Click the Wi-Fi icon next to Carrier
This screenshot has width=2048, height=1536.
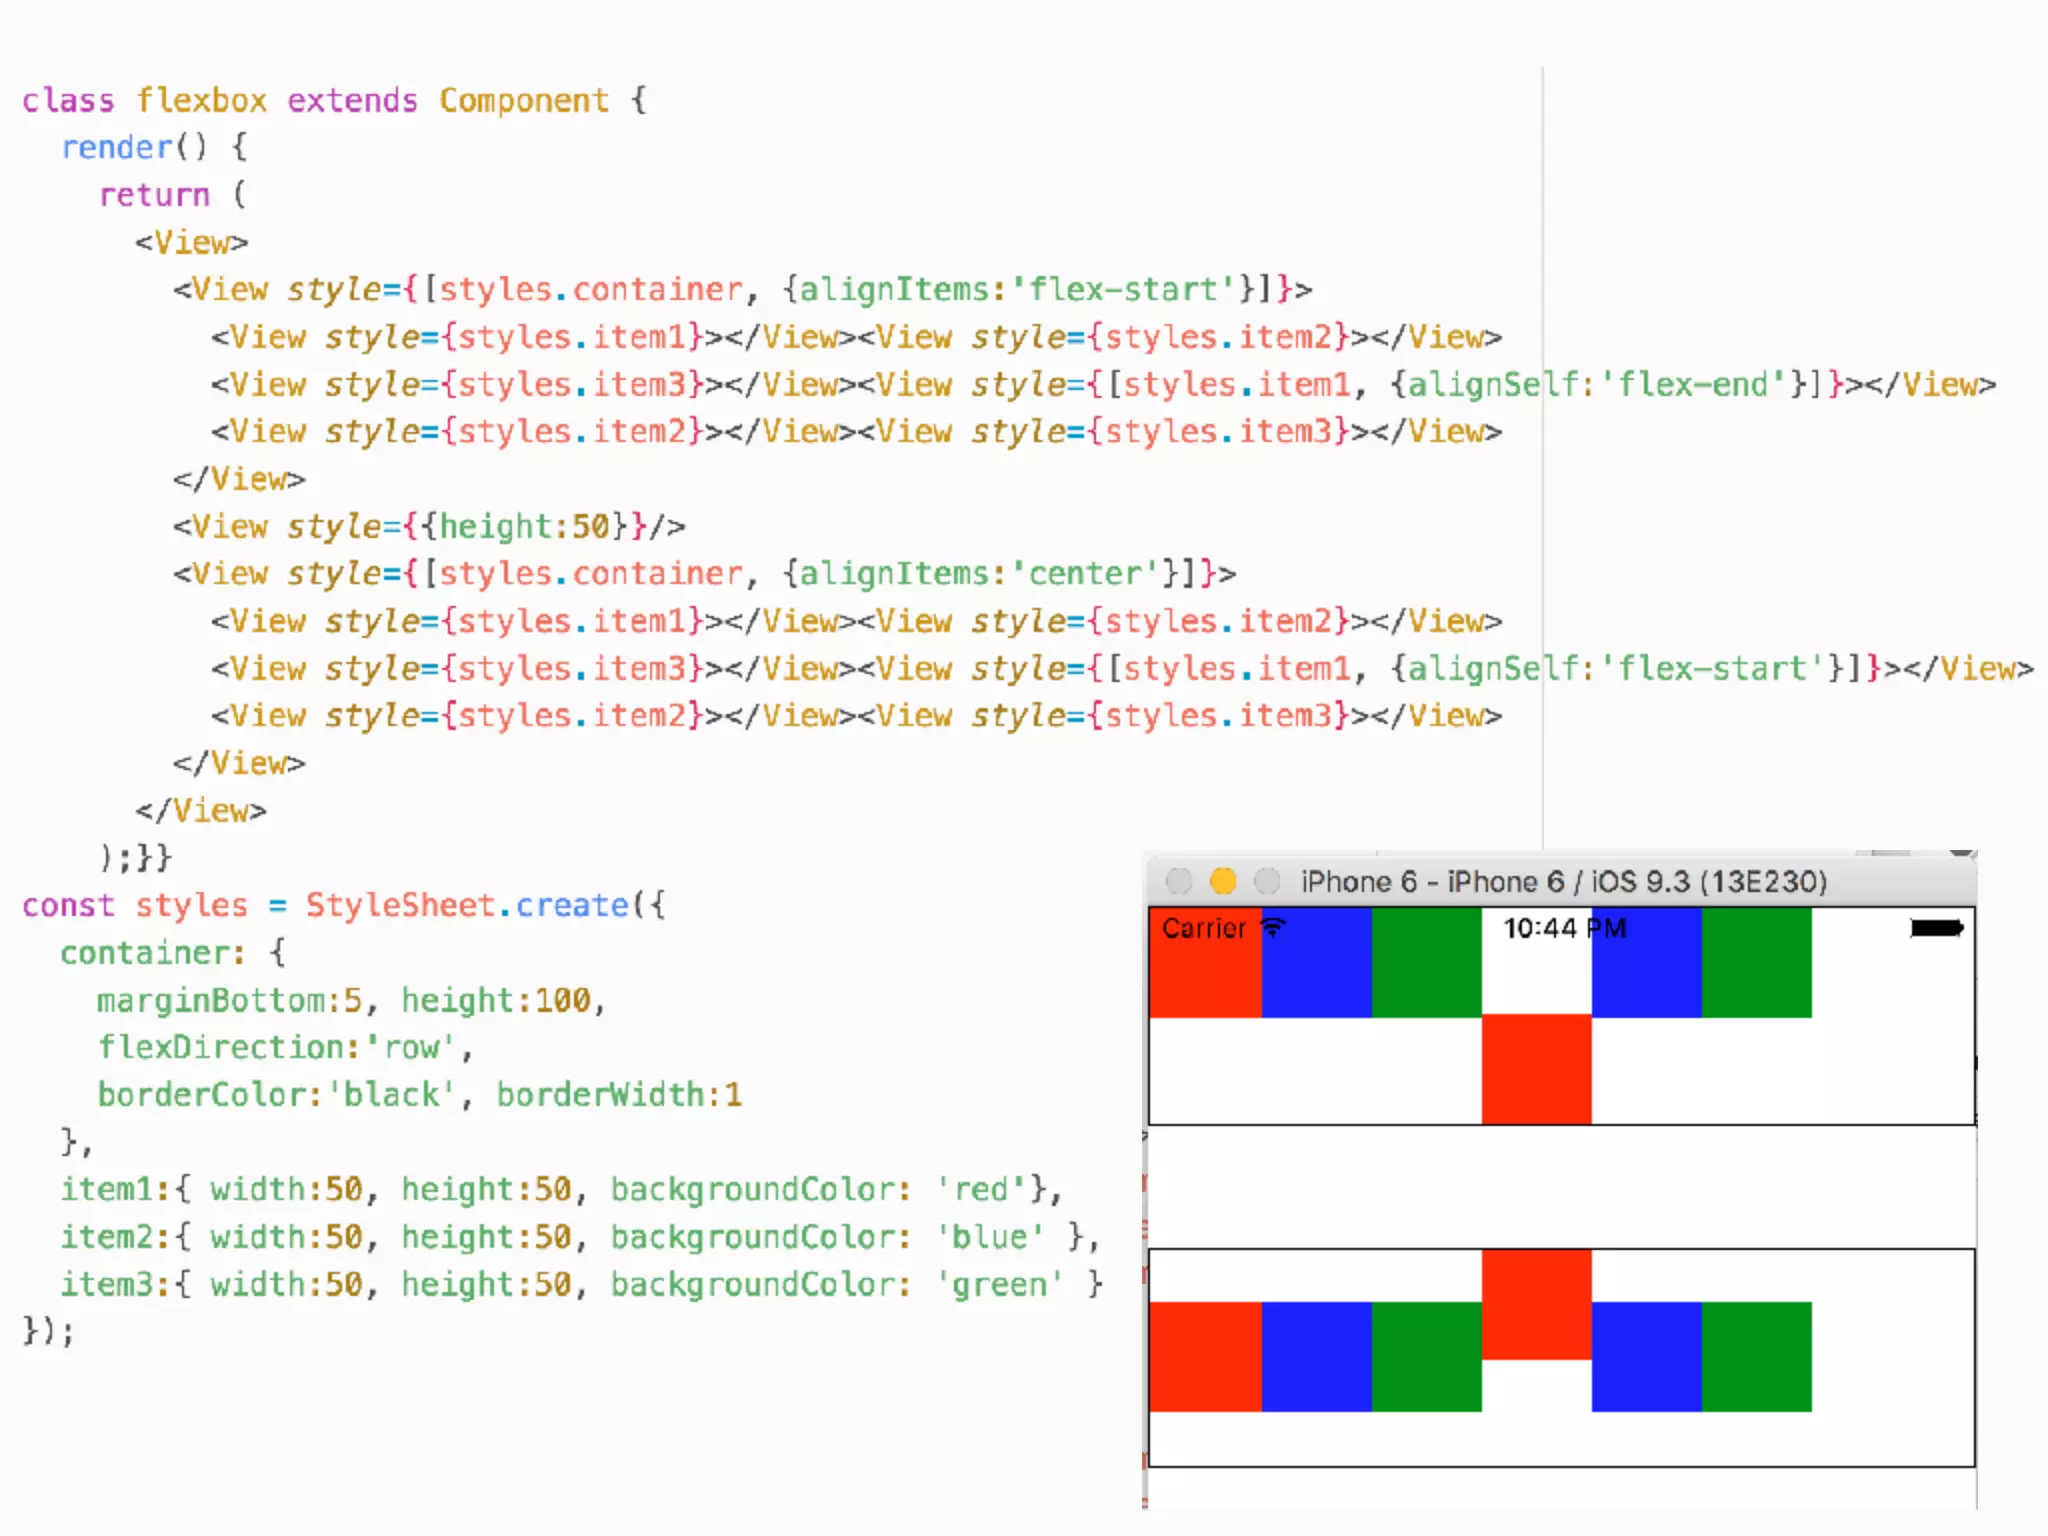click(x=1272, y=927)
